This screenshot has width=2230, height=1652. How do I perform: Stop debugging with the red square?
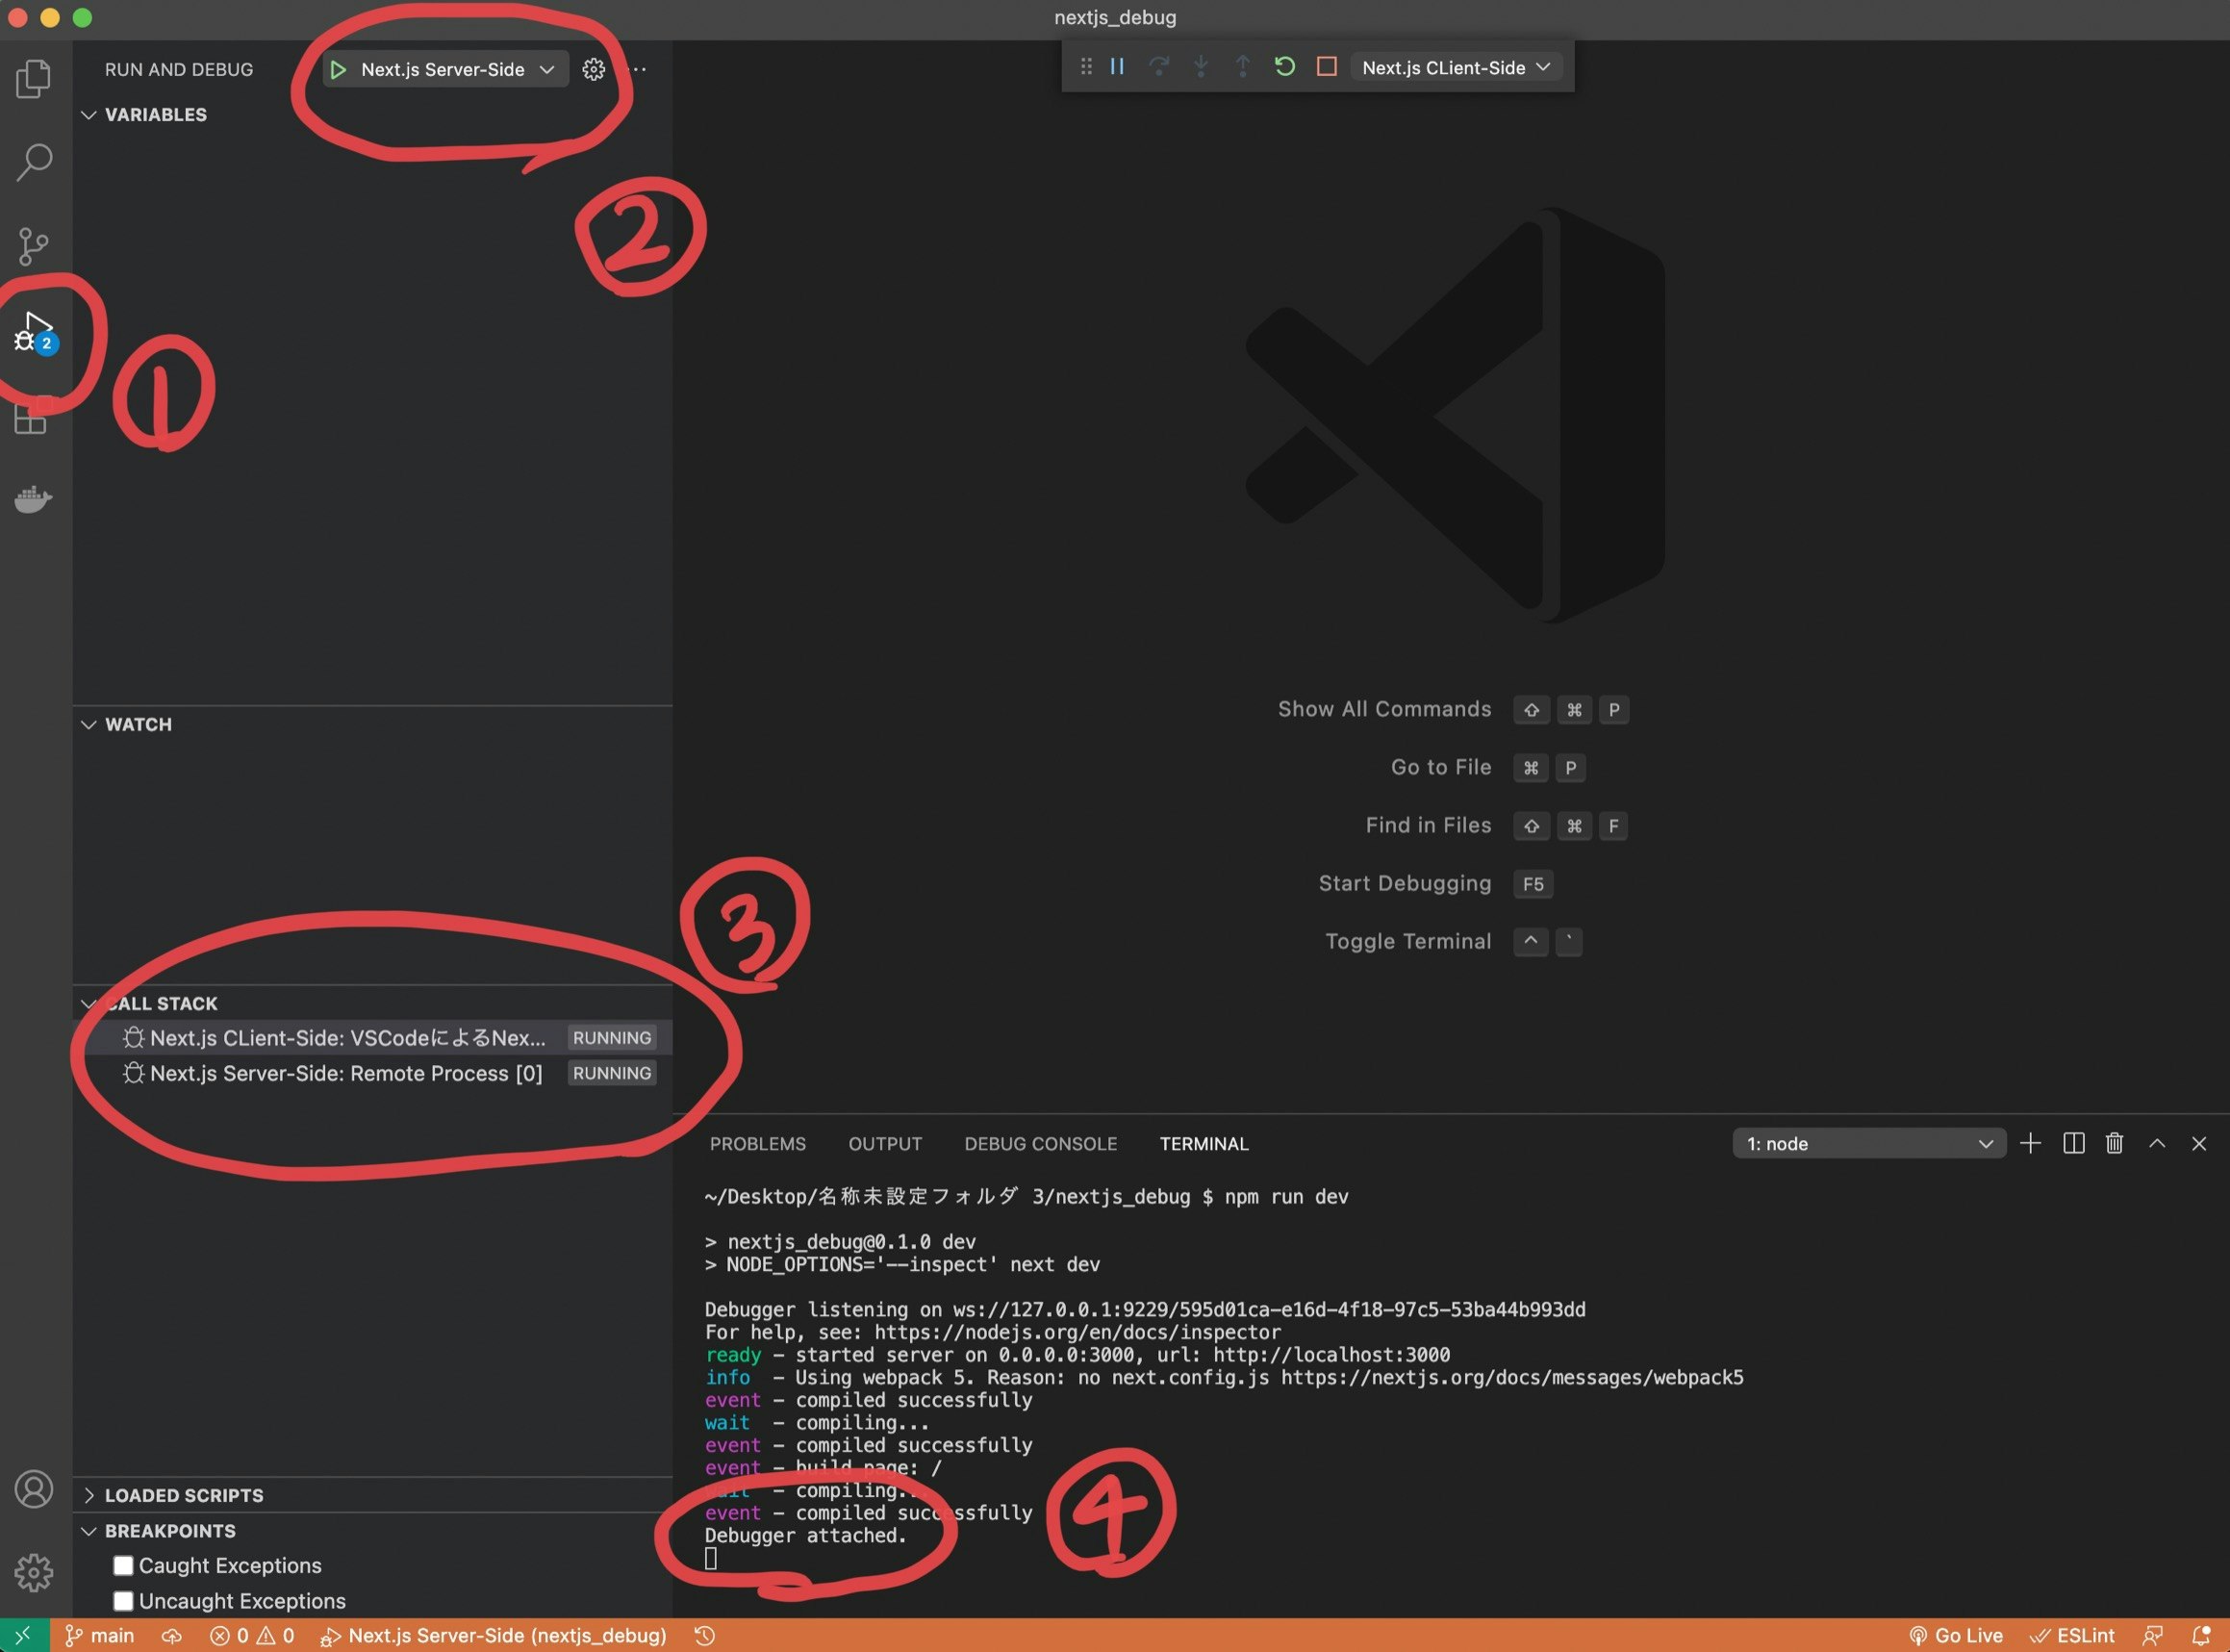pyautogui.click(x=1326, y=67)
